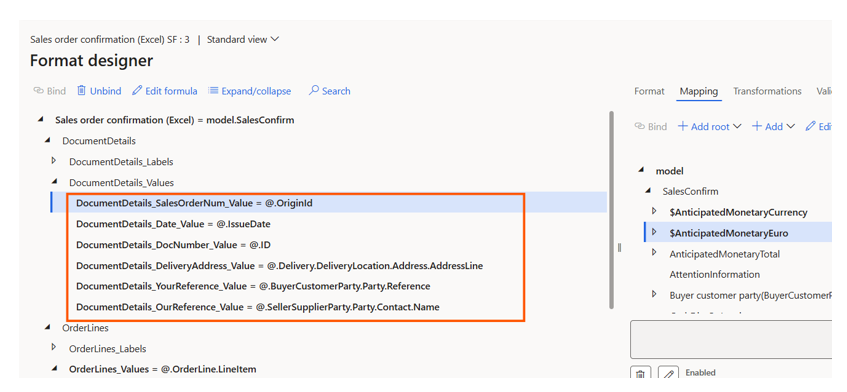Click the Expand/collapse button label
The image size is (847, 392).
[256, 91]
